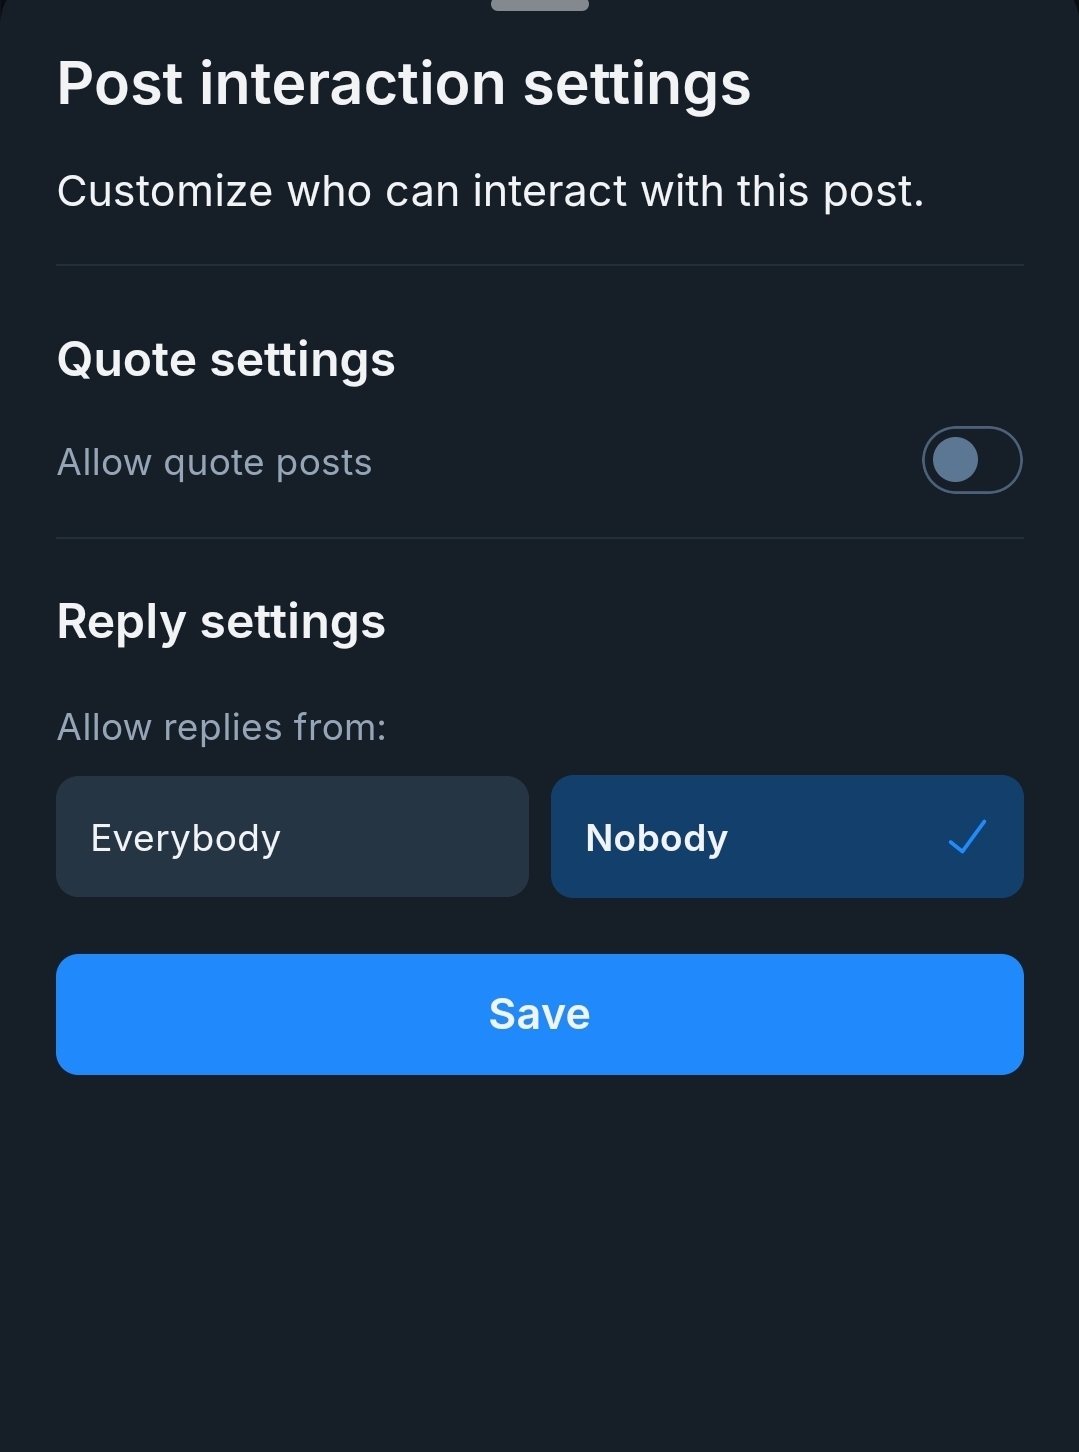Toggle the Allow quote posts switch
The height and width of the screenshot is (1452, 1079).
[x=971, y=461]
